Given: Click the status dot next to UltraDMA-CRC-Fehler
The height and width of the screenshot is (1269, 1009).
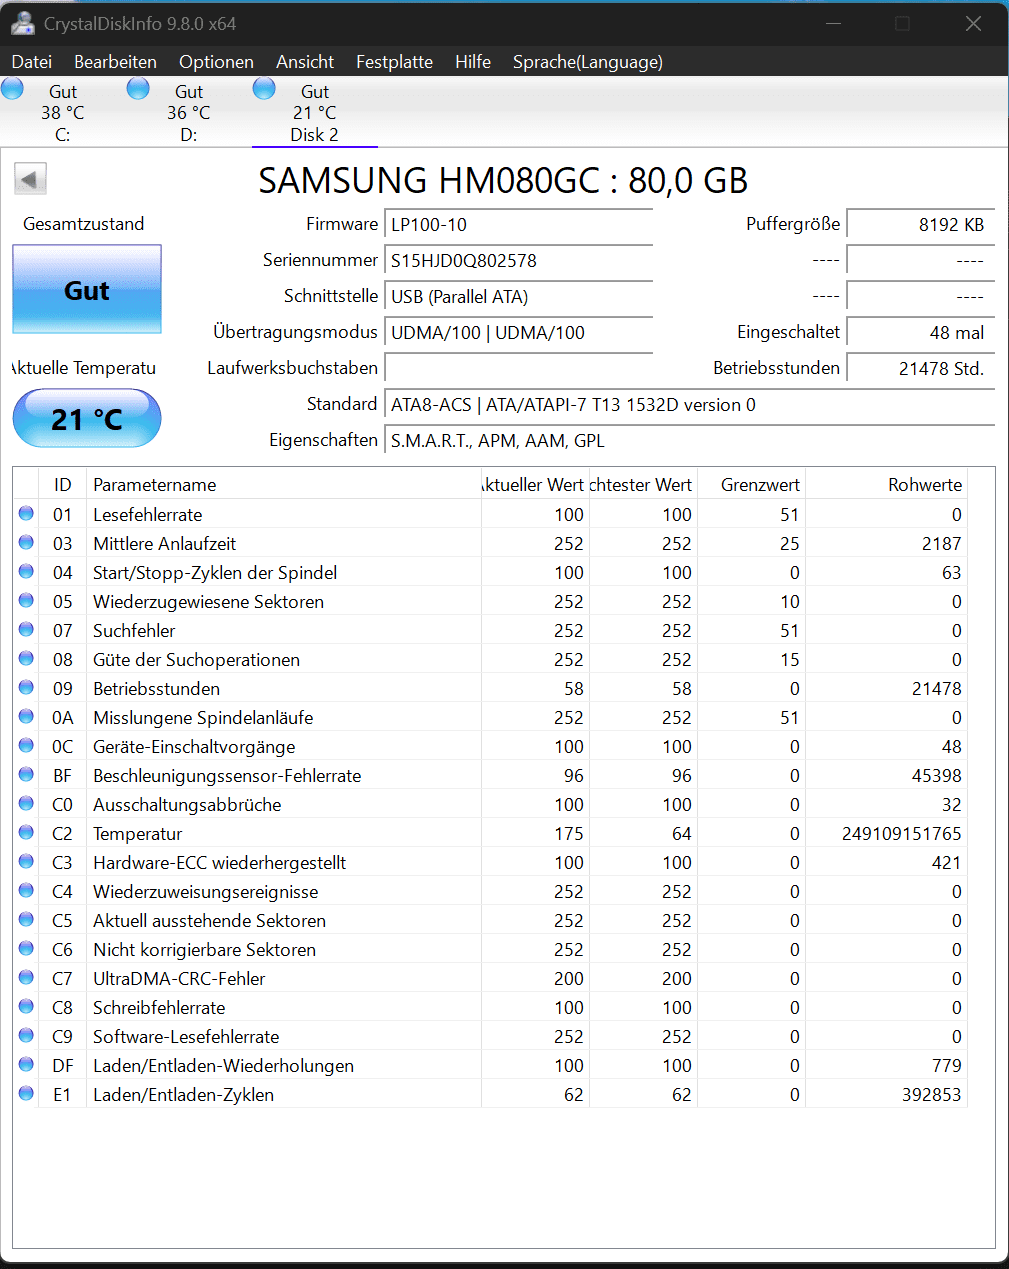Looking at the screenshot, I should 25,977.
